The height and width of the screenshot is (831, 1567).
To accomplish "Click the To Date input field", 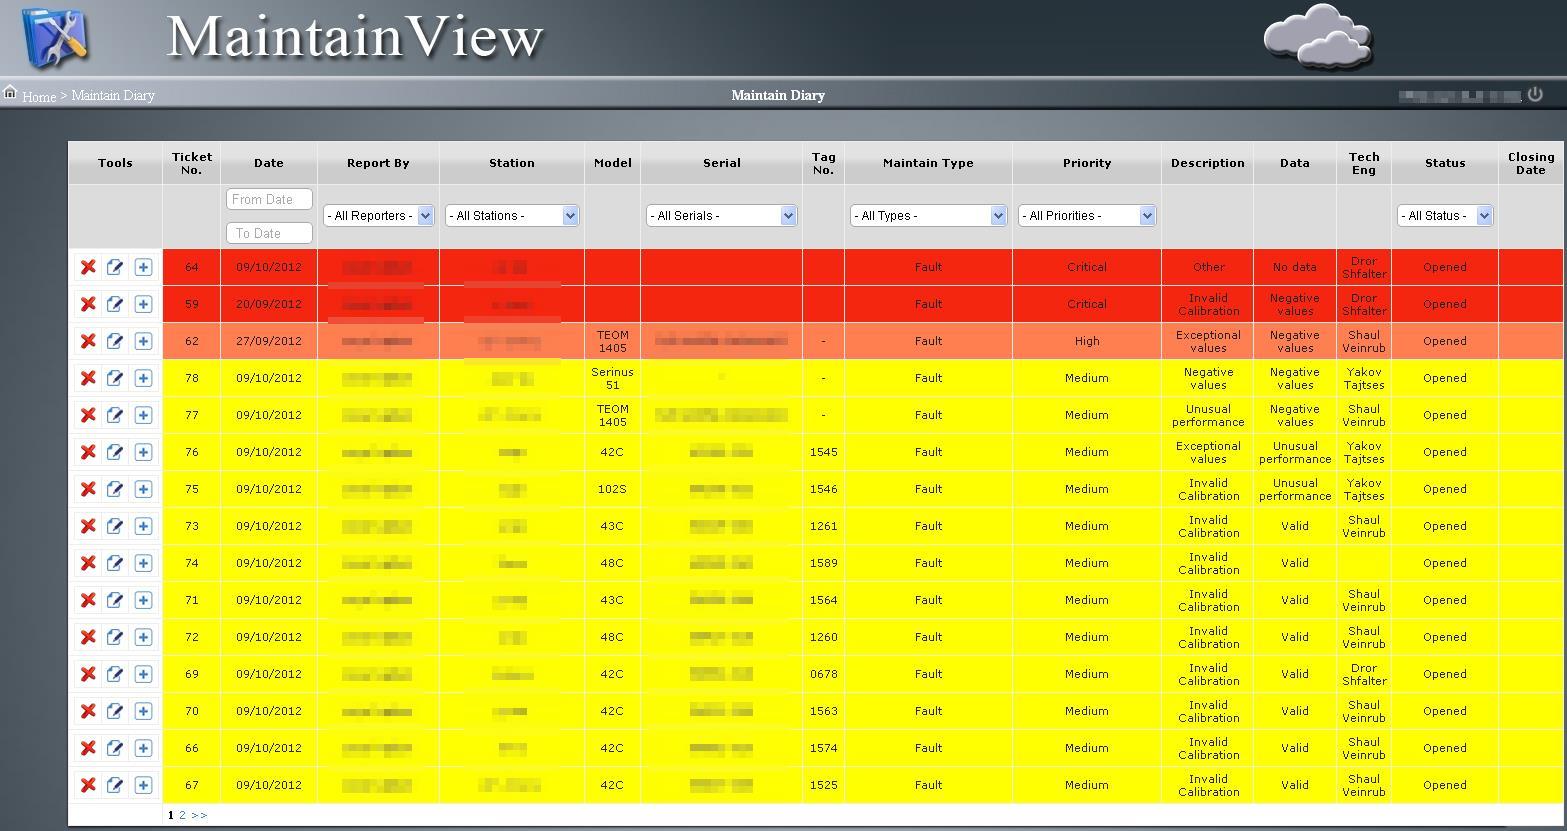I will click(269, 233).
